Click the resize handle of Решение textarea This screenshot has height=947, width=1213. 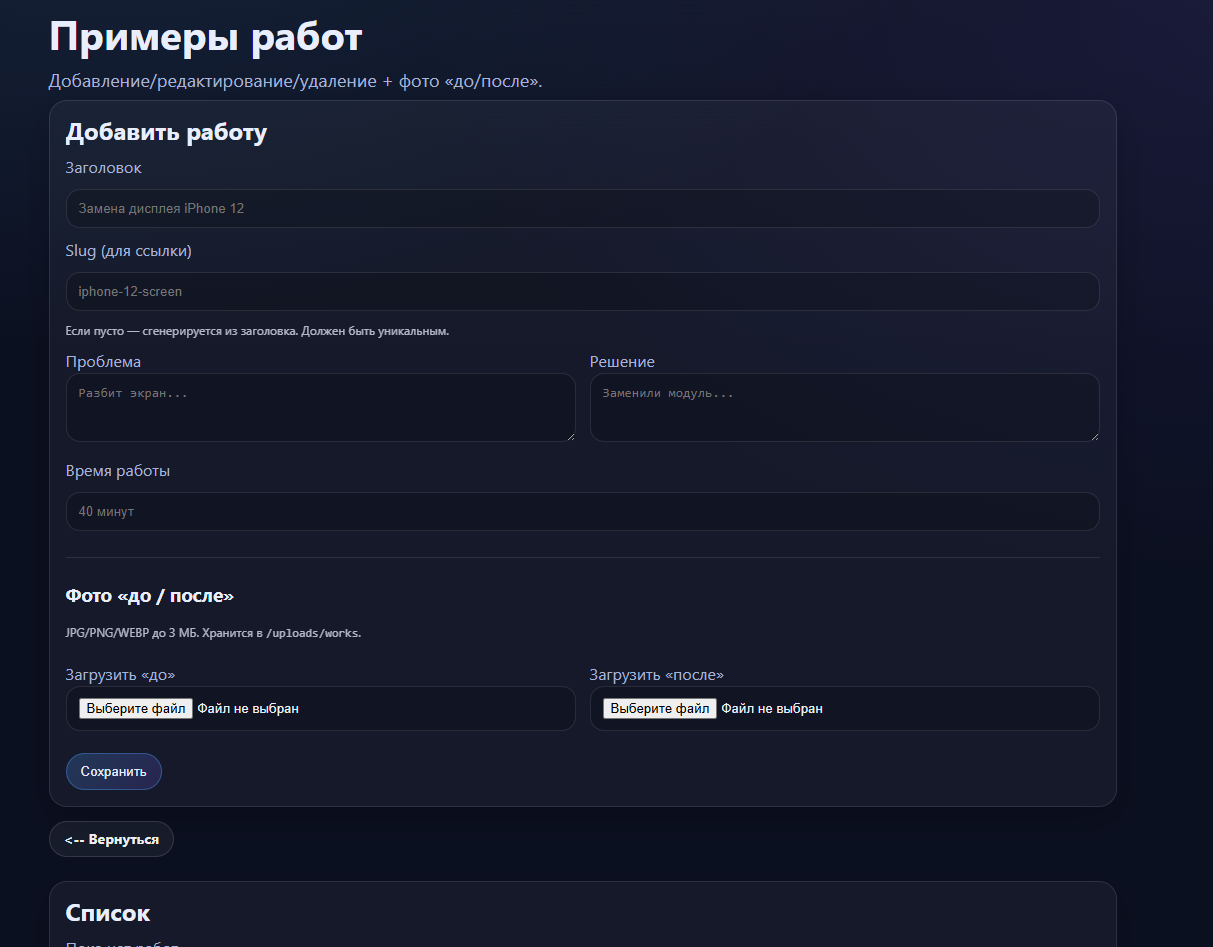pyautogui.click(x=1094, y=436)
